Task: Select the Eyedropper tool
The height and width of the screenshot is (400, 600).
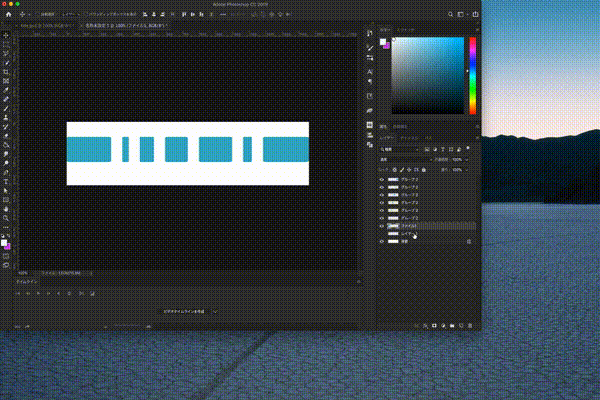Action: coord(7,90)
